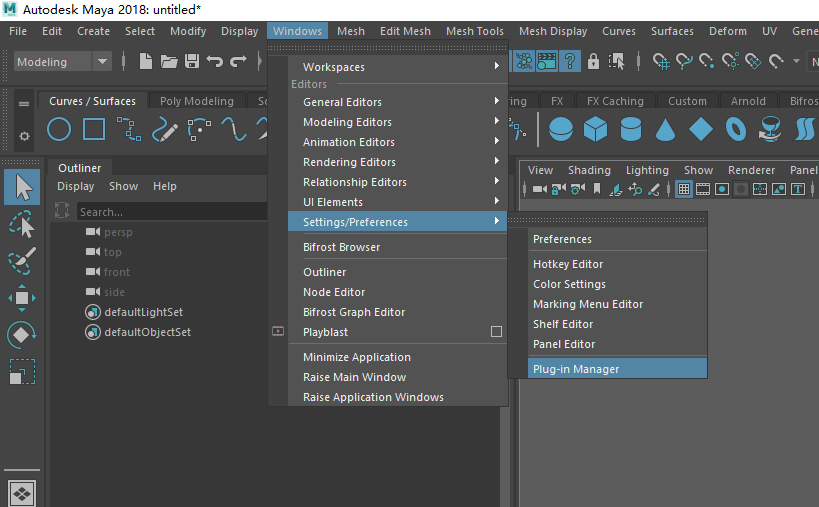Toggle the viewport grid display button
This screenshot has width=819, height=507.
click(684, 189)
